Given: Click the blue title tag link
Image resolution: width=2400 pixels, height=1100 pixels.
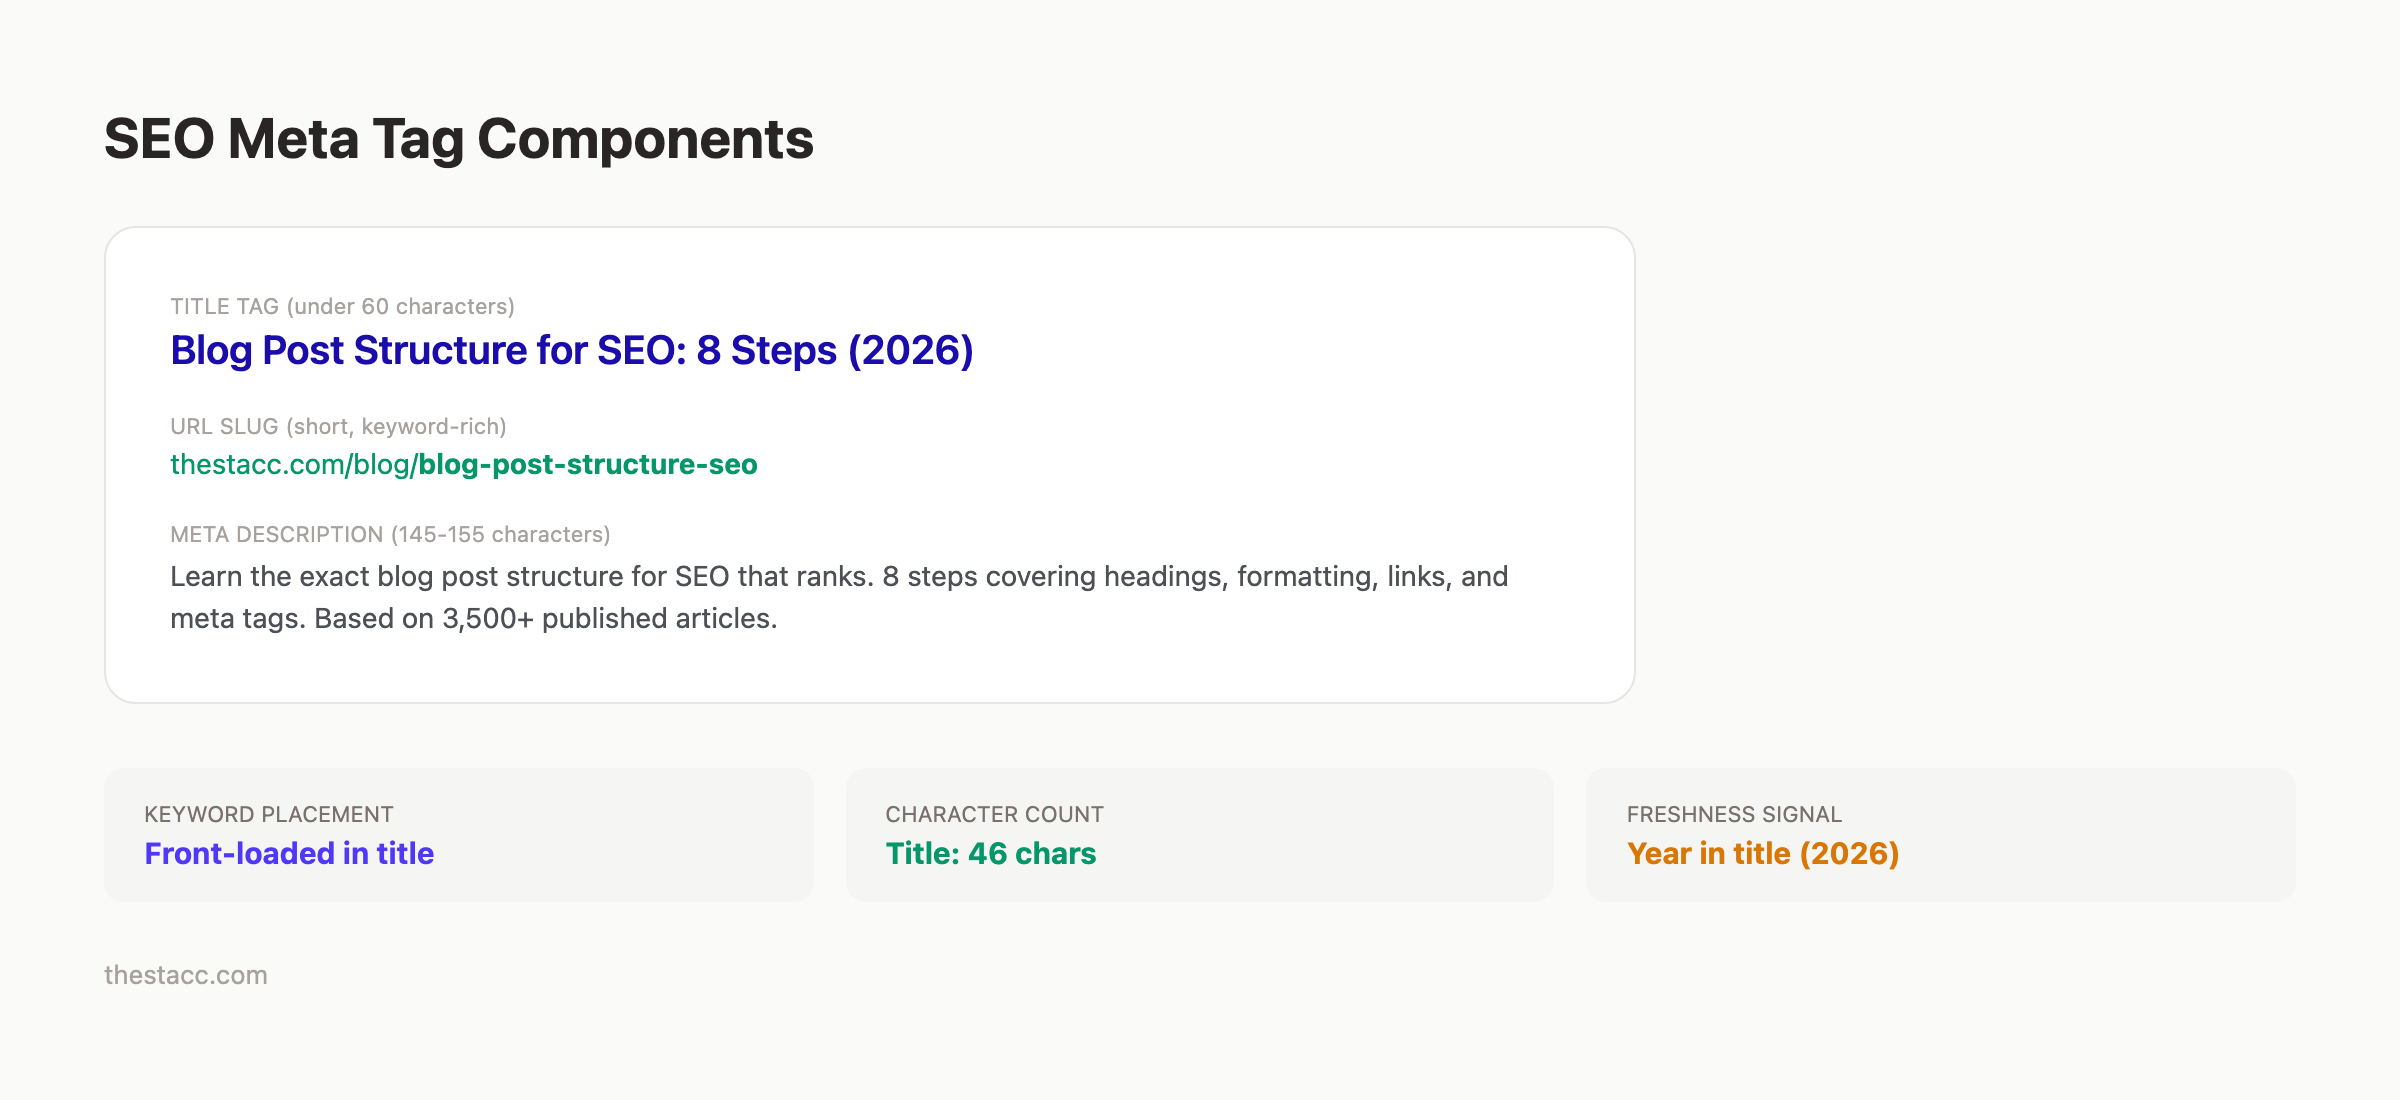Looking at the screenshot, I should (x=570, y=351).
